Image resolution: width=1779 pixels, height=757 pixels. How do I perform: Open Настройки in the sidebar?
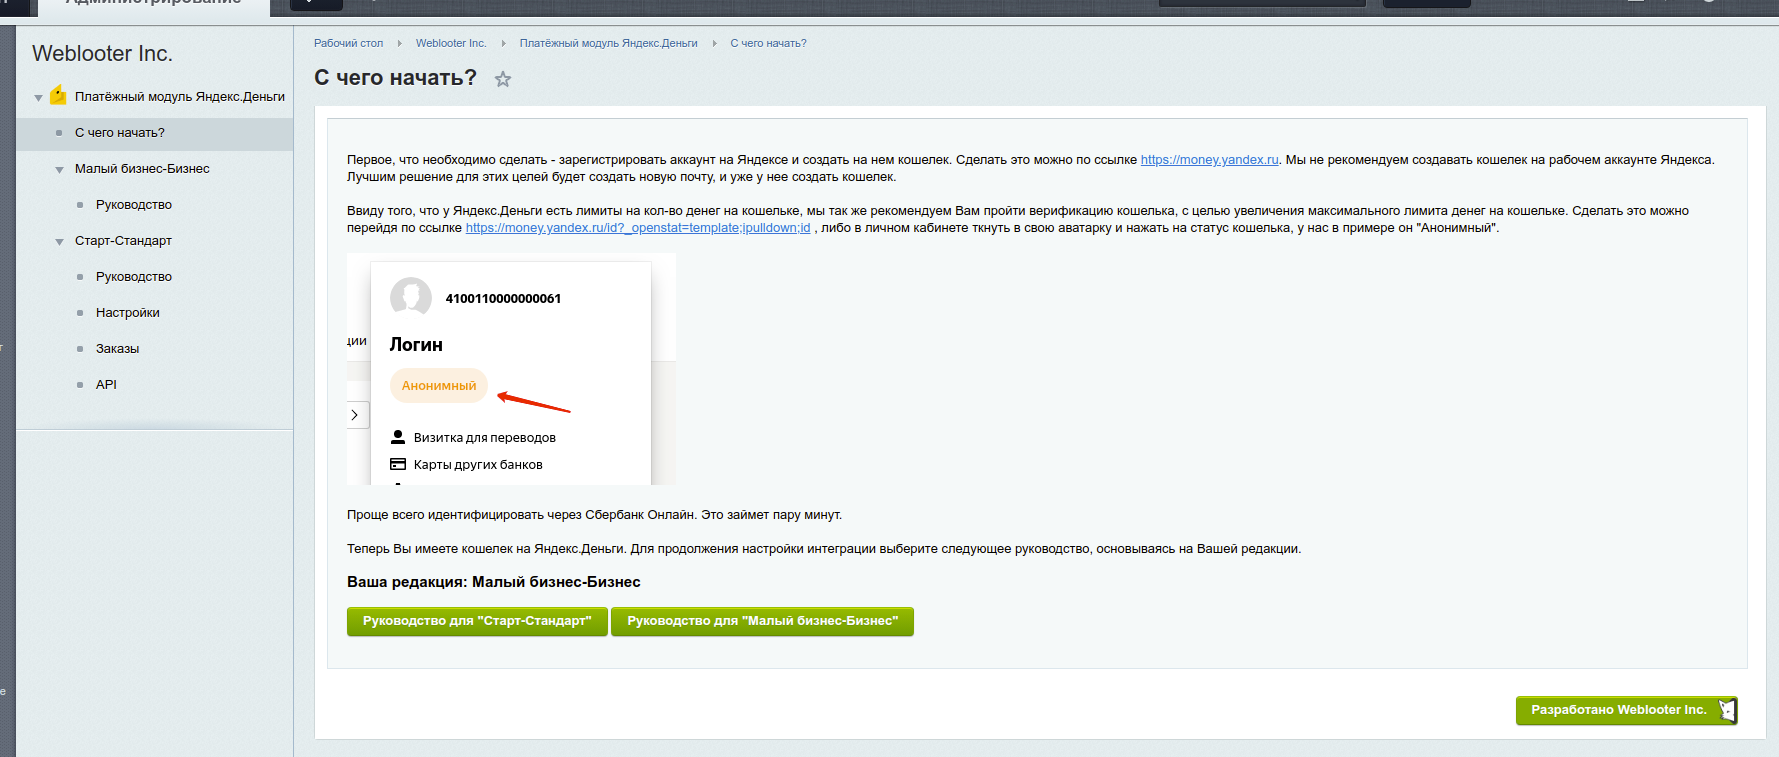point(128,313)
